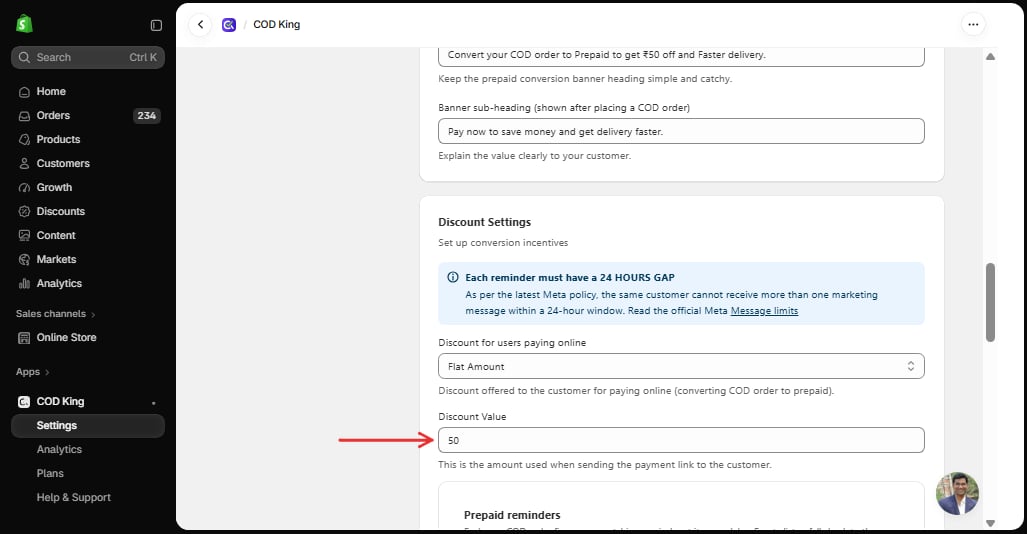The image size is (1027, 534).
Task: Click the Shopify logo icon
Action: [24, 24]
